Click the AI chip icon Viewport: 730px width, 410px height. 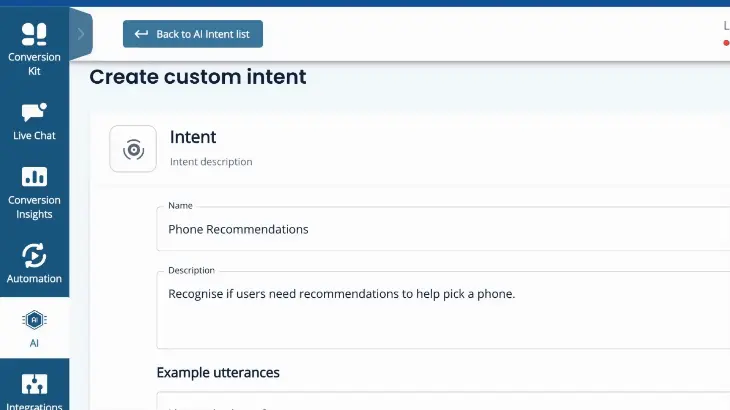click(x=34, y=320)
